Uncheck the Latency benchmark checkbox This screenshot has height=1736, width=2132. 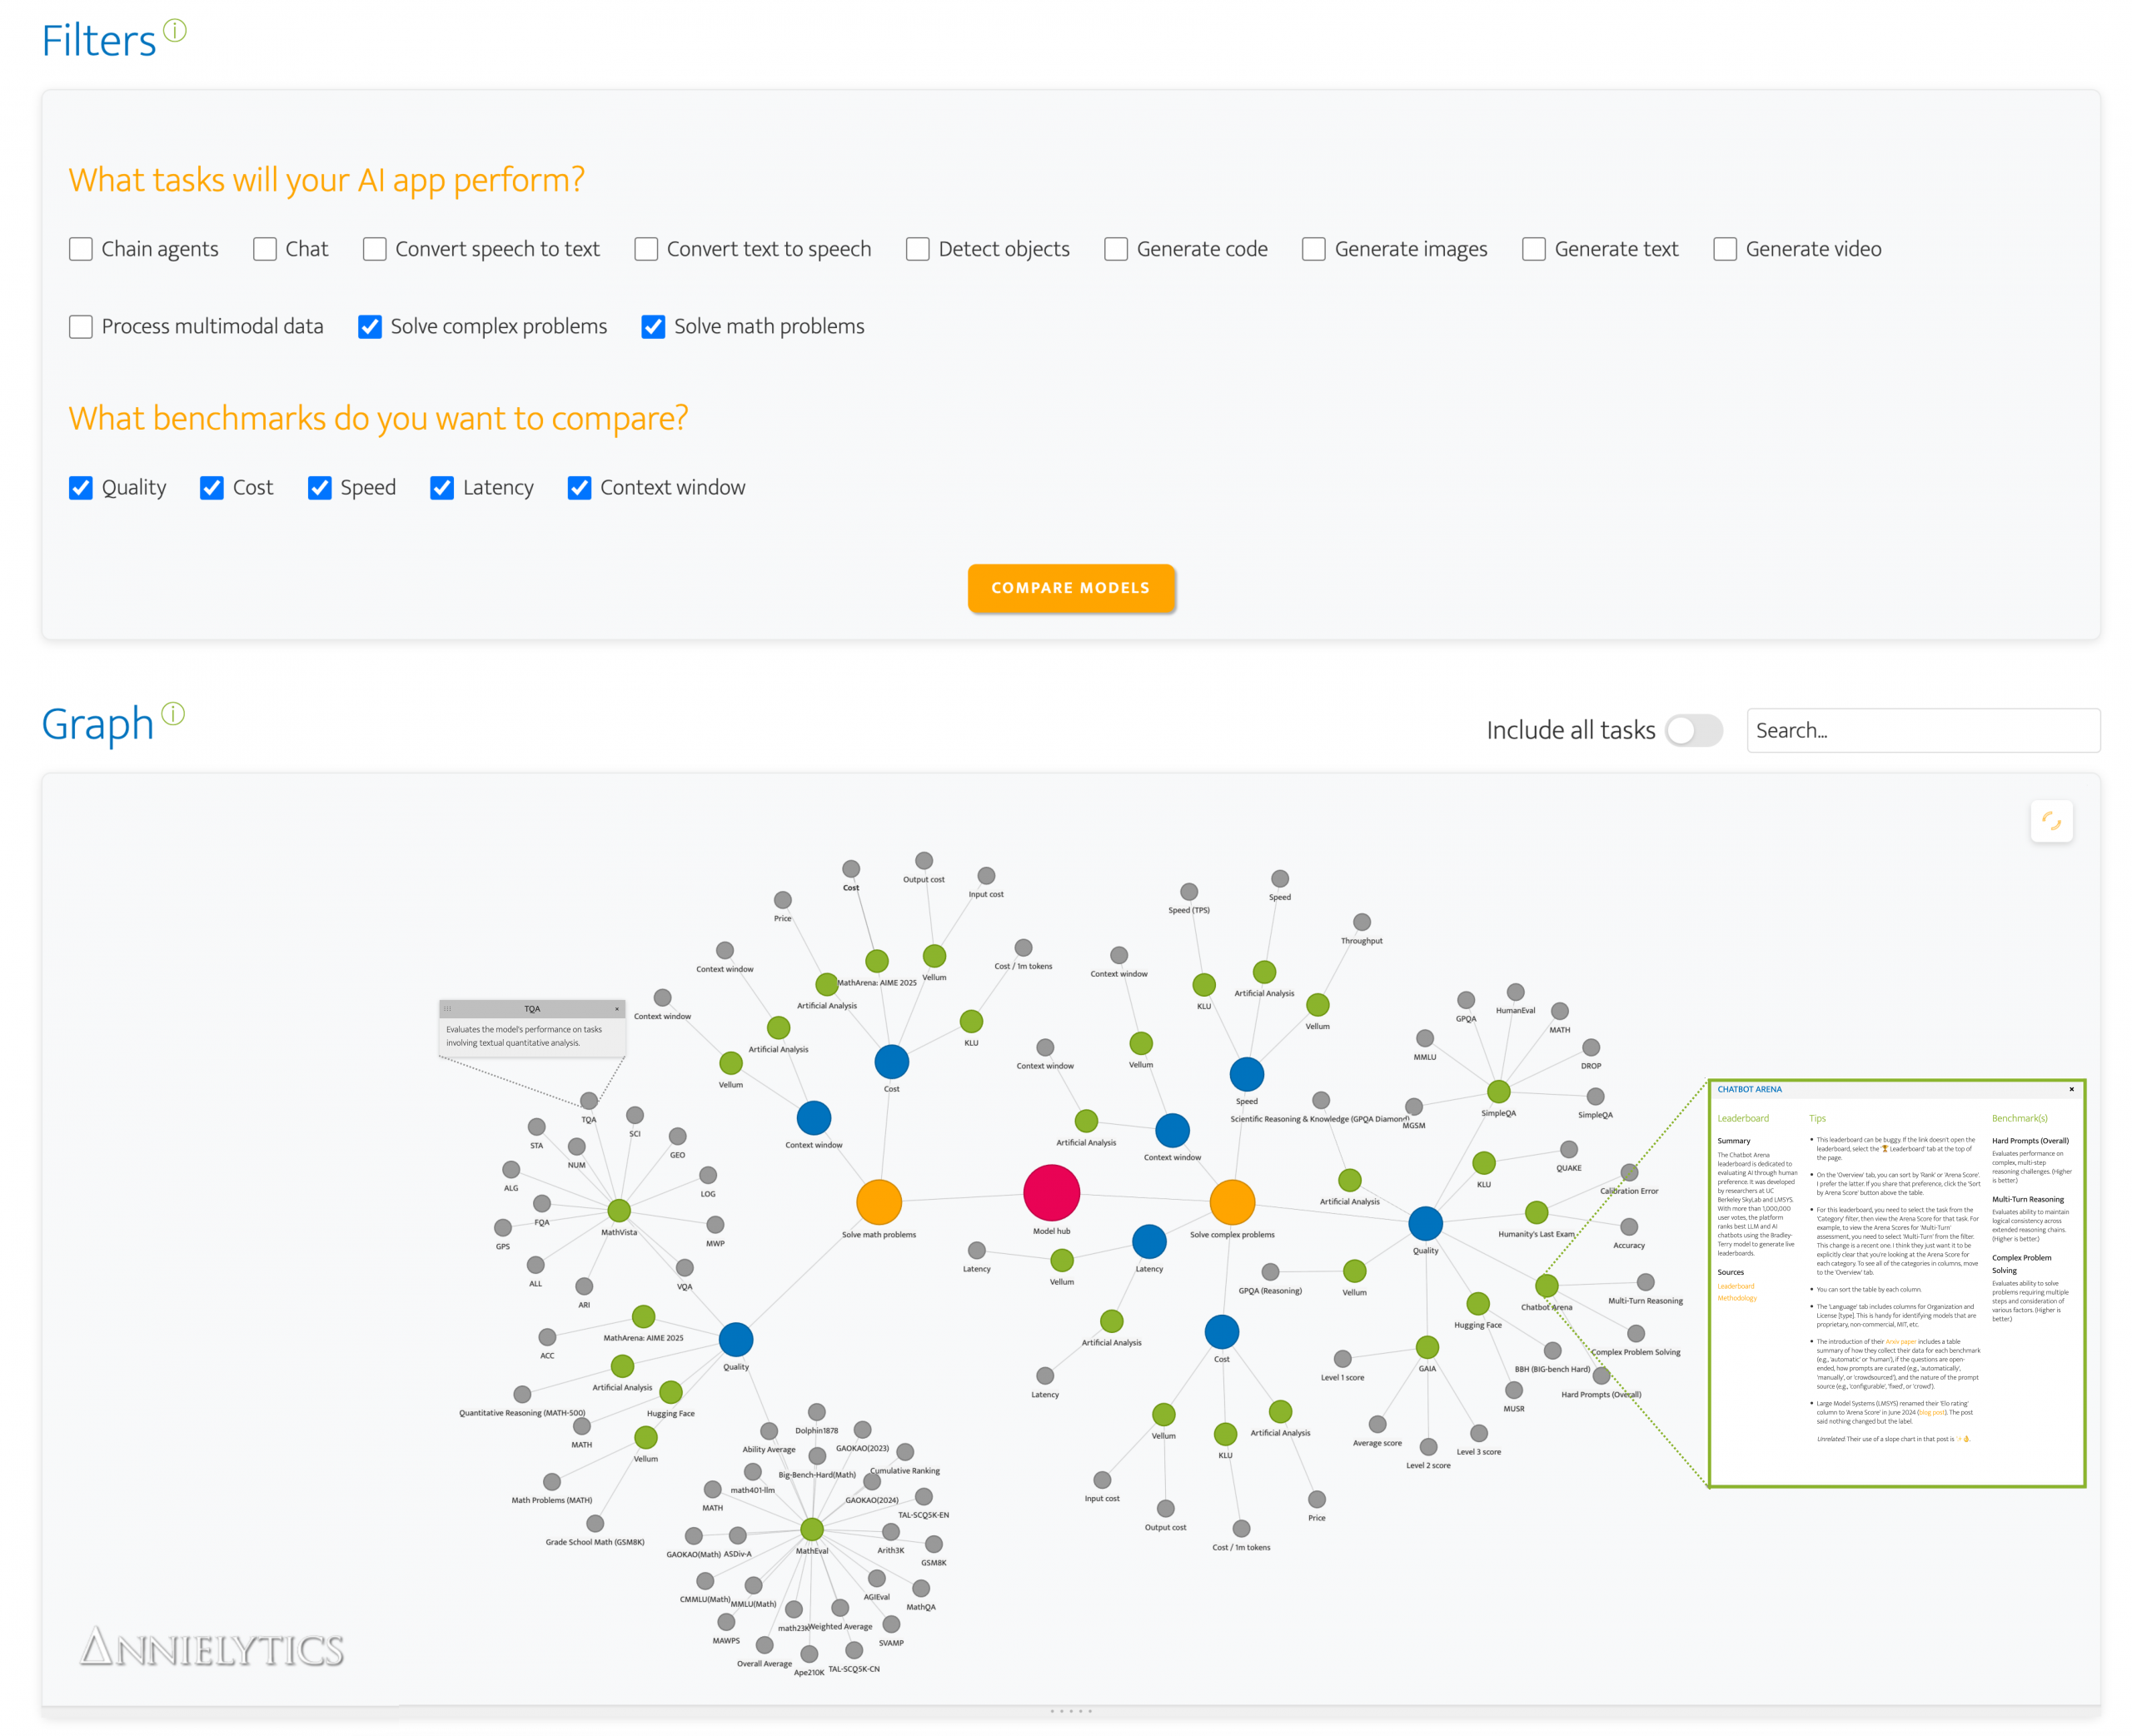[441, 488]
